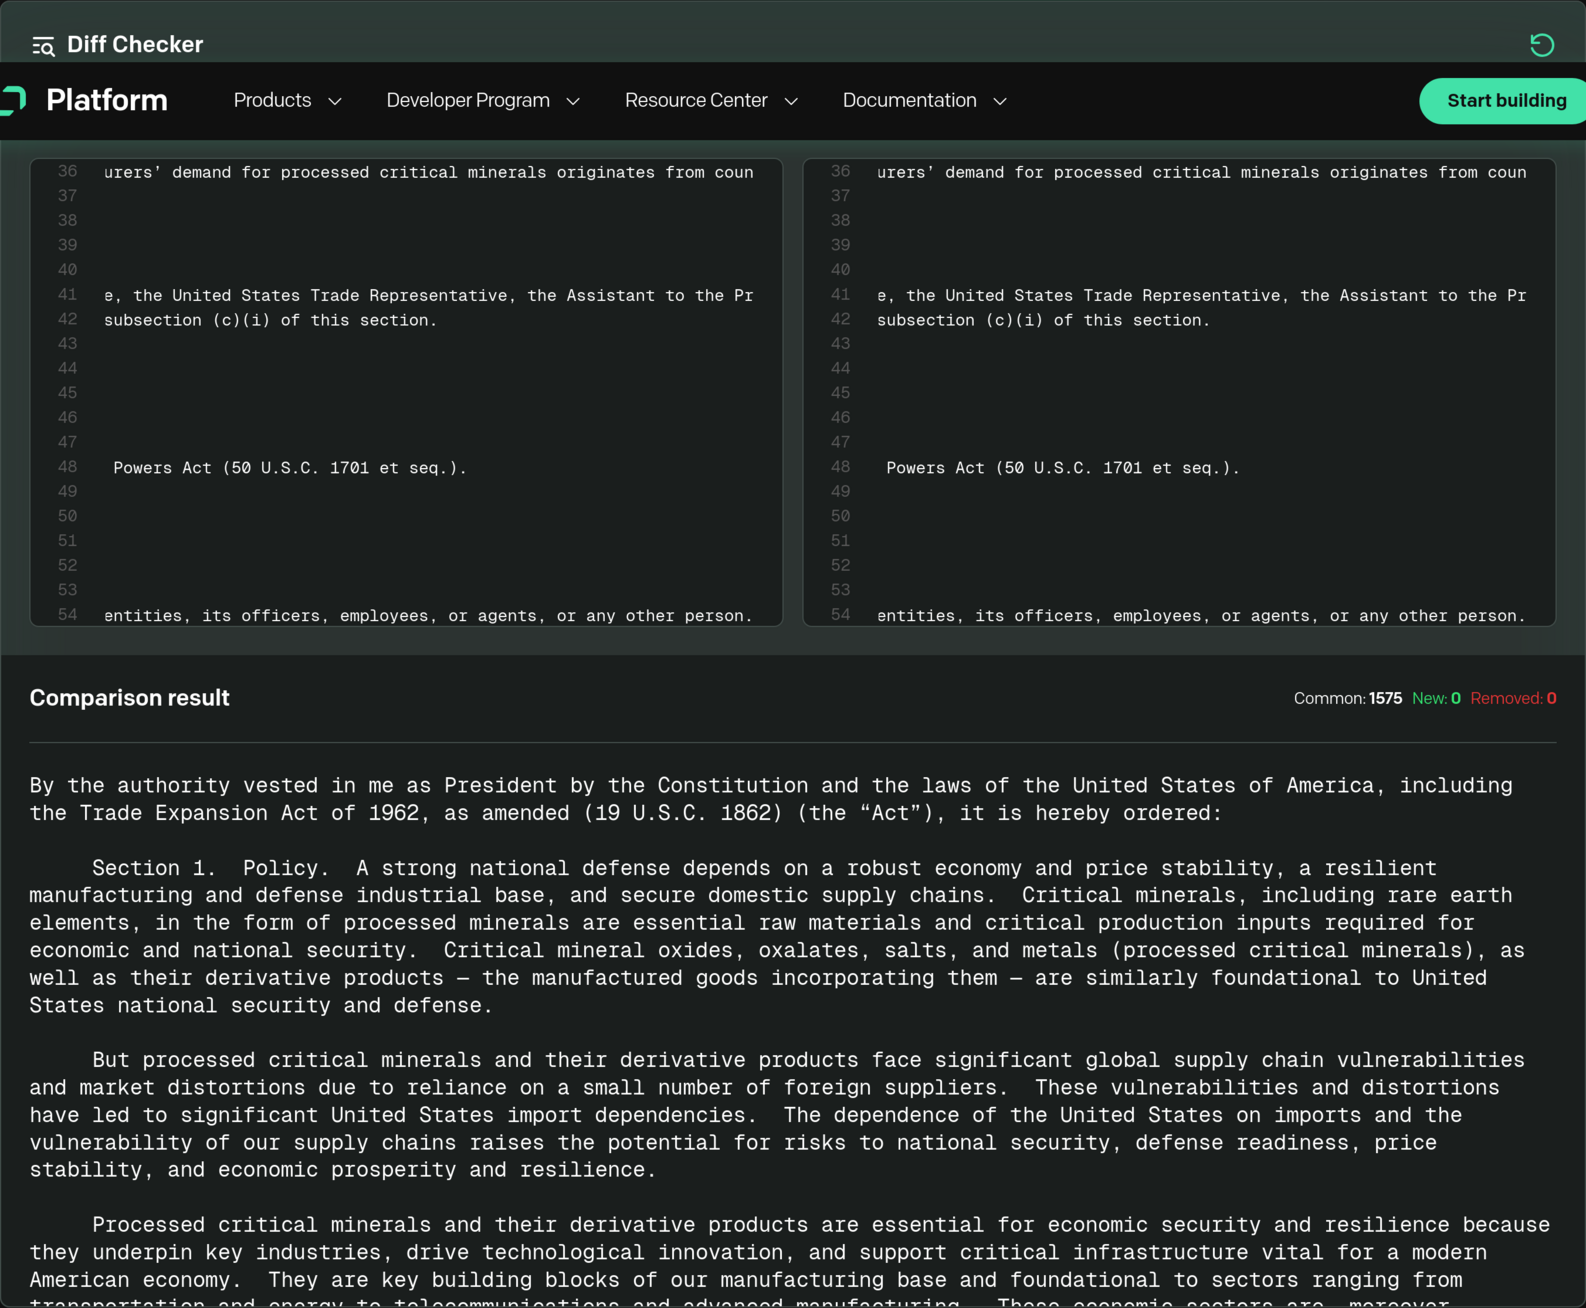The height and width of the screenshot is (1308, 1586).
Task: Click line number 54 in left editor
Action: pyautogui.click(x=67, y=615)
